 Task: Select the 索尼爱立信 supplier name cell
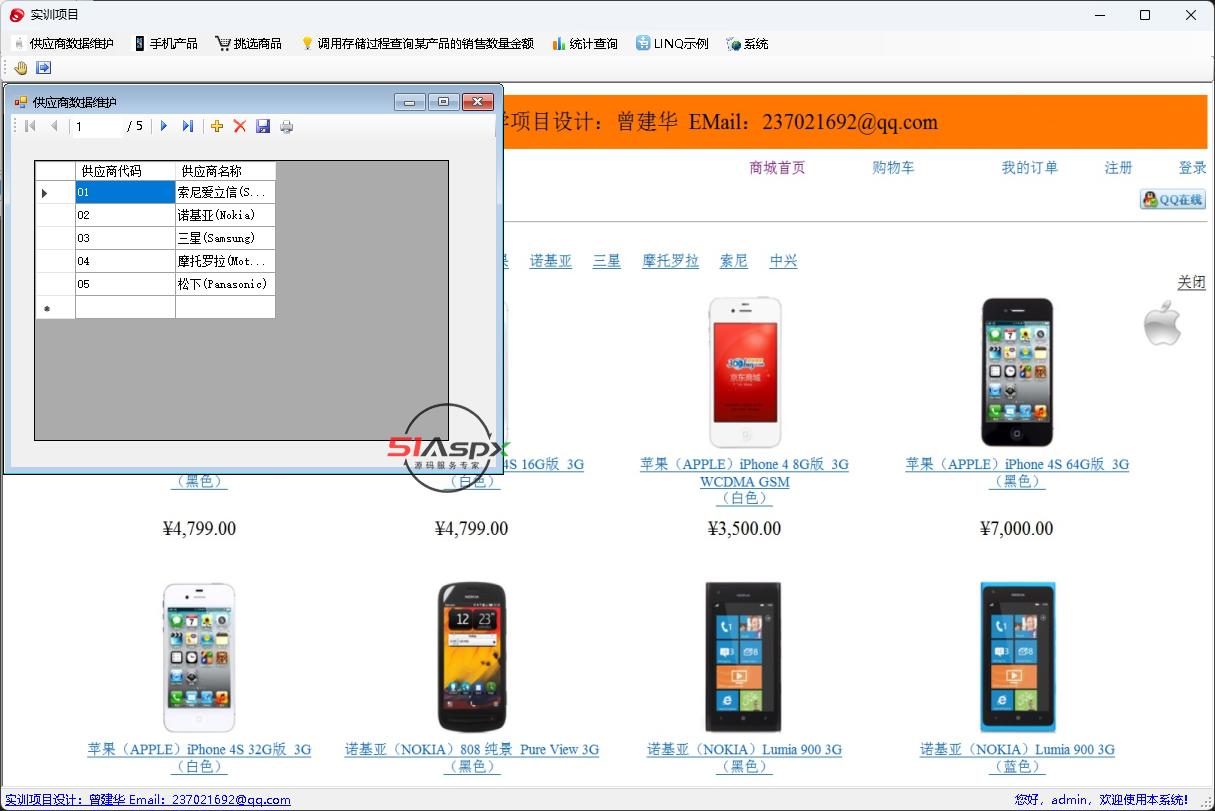point(226,192)
